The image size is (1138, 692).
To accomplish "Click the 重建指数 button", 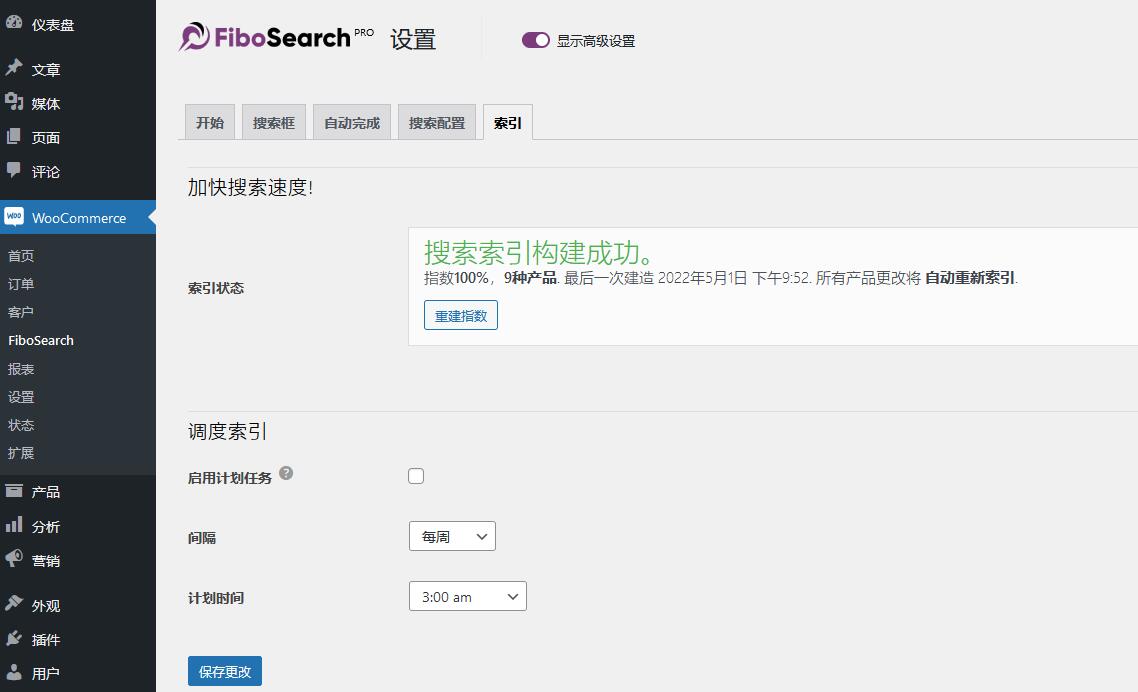I will (461, 315).
